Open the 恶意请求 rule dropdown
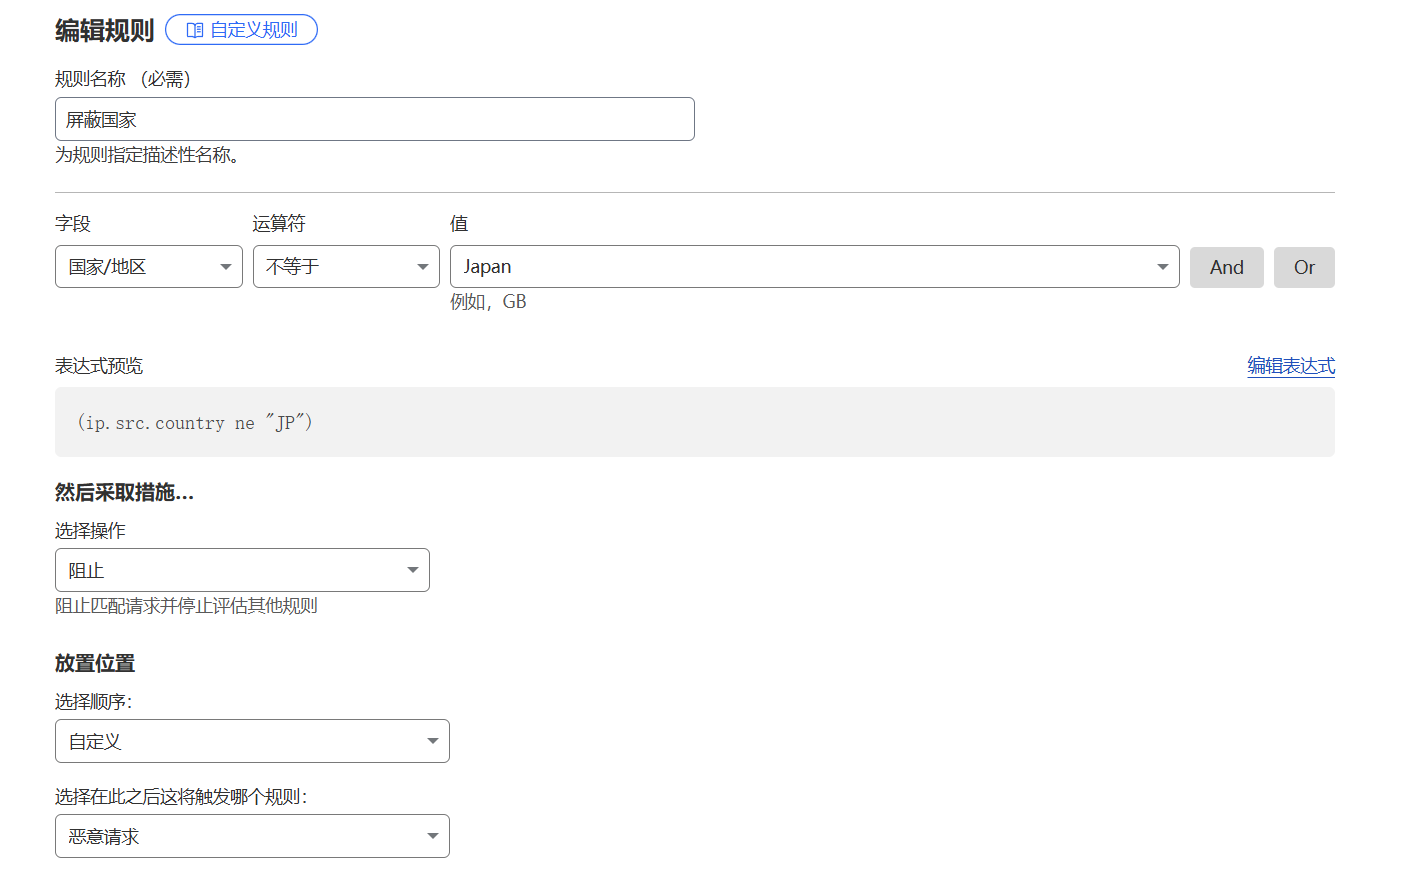The image size is (1405, 890). coord(252,836)
